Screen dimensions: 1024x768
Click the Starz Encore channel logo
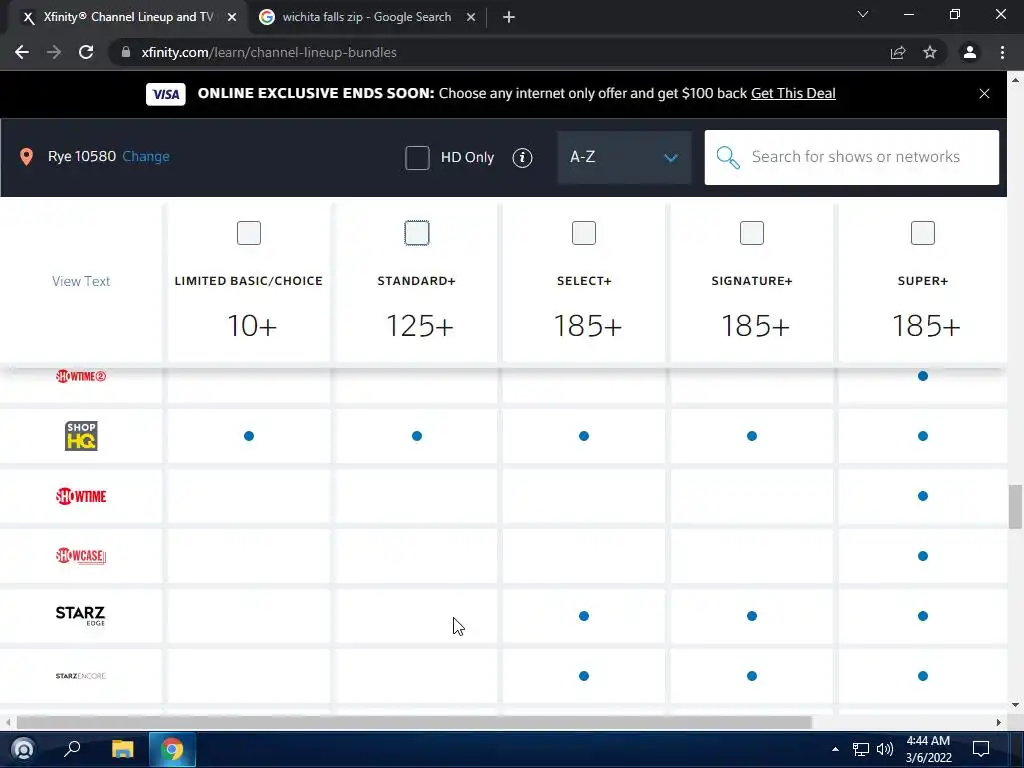coord(80,676)
